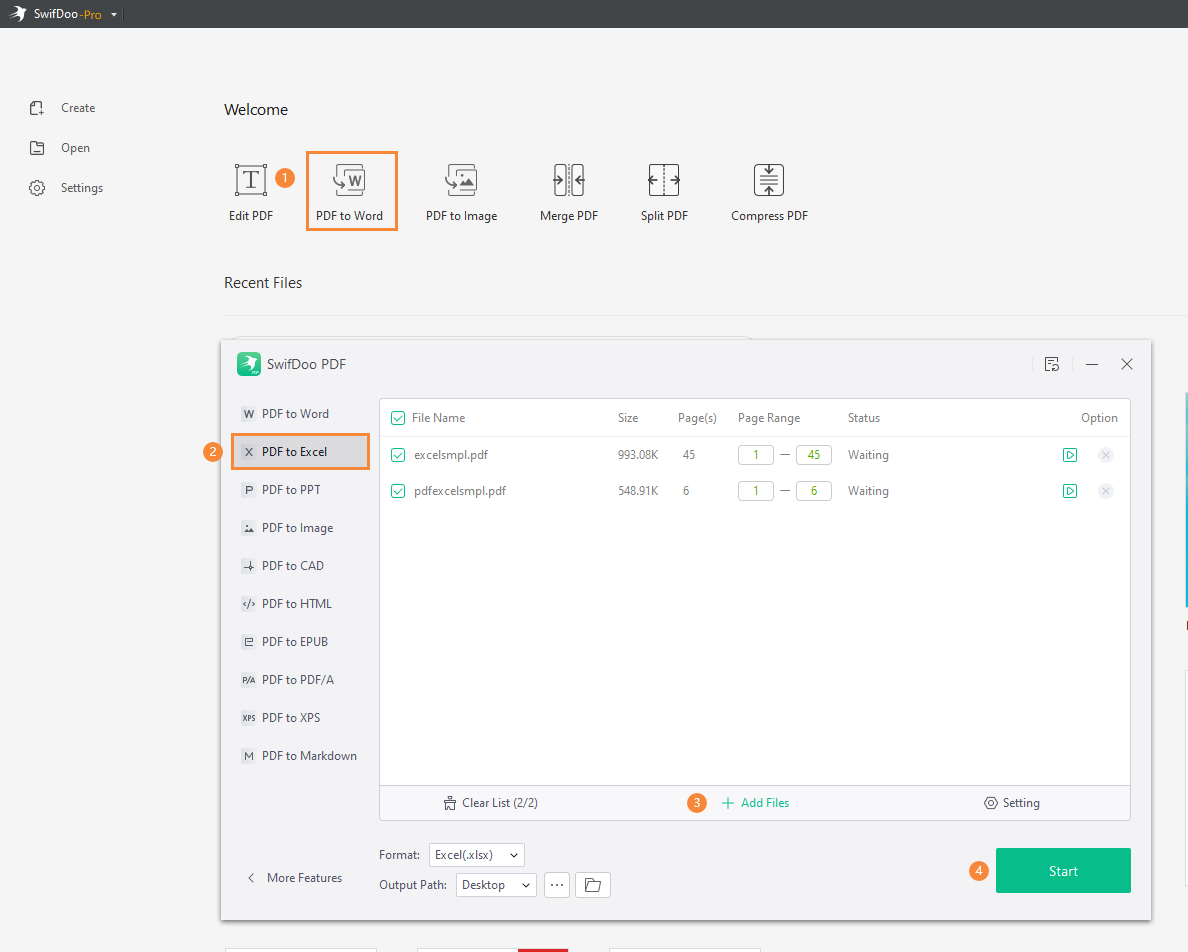Select PDF to PPT in dialog sidebar

[x=300, y=490]
